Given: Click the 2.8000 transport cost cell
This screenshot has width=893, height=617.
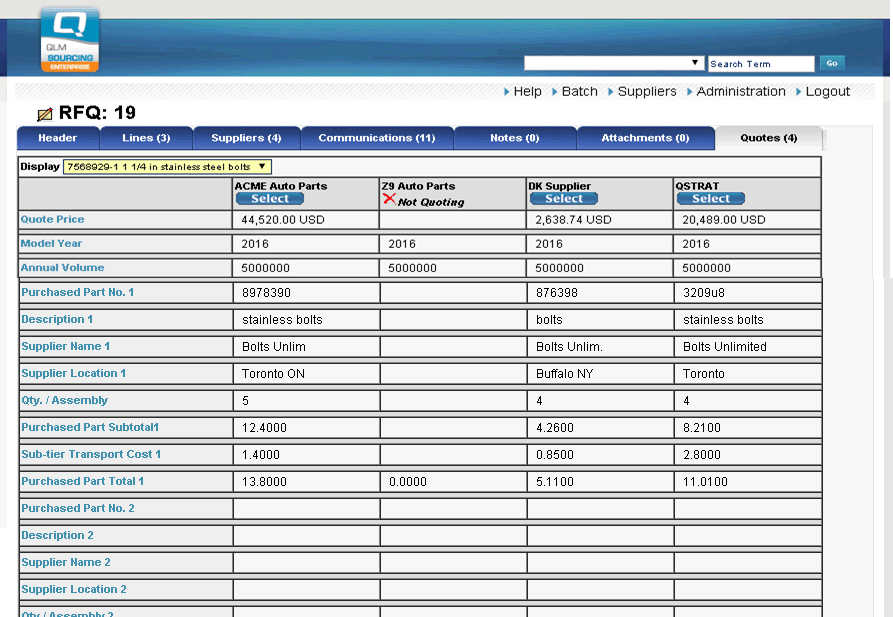Looking at the screenshot, I should click(702, 455).
